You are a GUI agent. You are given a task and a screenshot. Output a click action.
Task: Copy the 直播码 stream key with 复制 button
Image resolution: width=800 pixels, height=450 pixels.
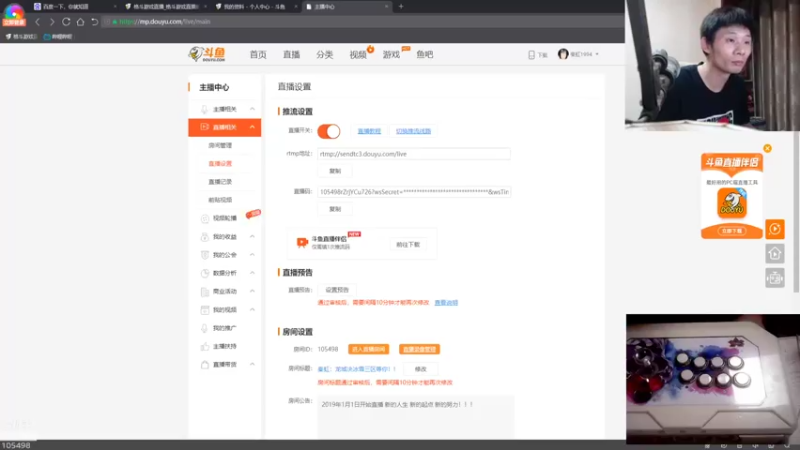tap(335, 209)
